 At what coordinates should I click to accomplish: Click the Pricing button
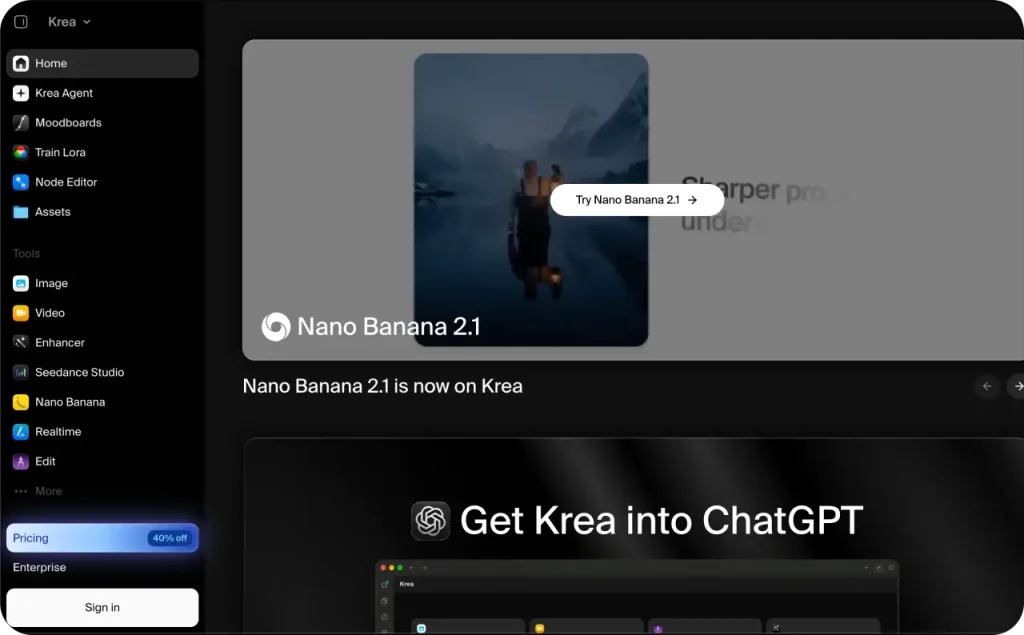point(103,538)
